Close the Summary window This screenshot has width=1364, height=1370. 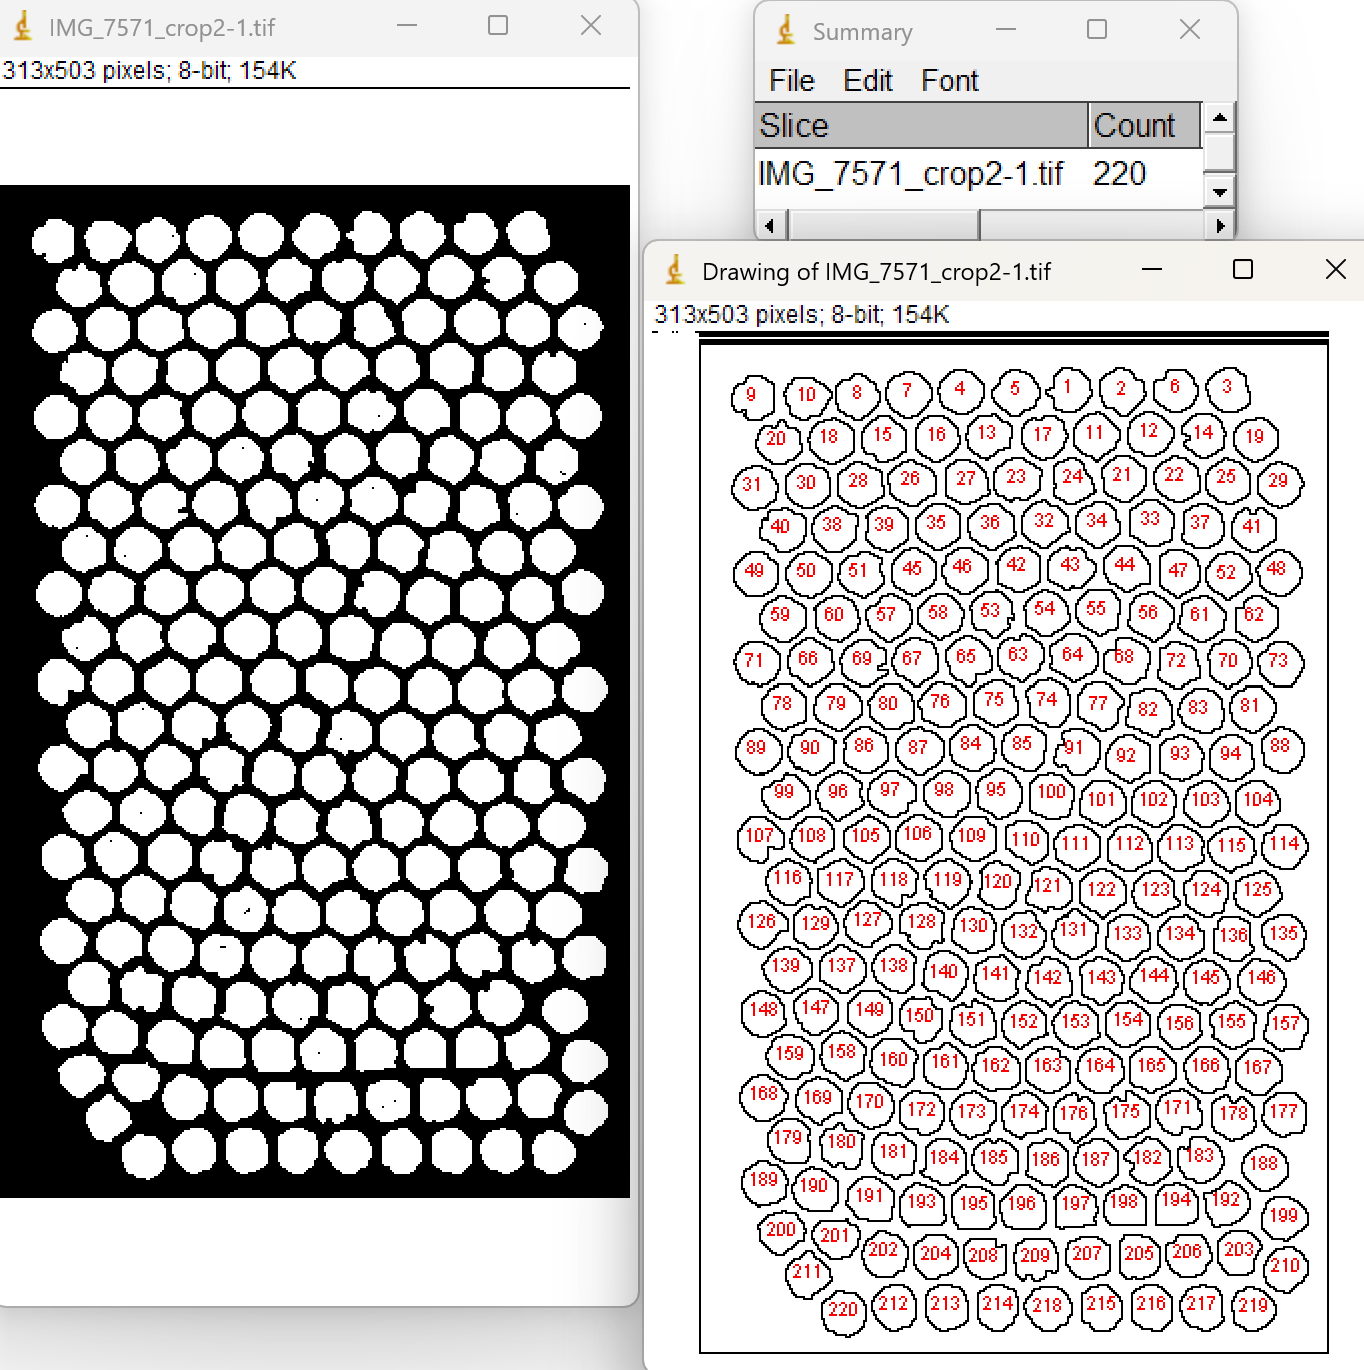point(1189,30)
